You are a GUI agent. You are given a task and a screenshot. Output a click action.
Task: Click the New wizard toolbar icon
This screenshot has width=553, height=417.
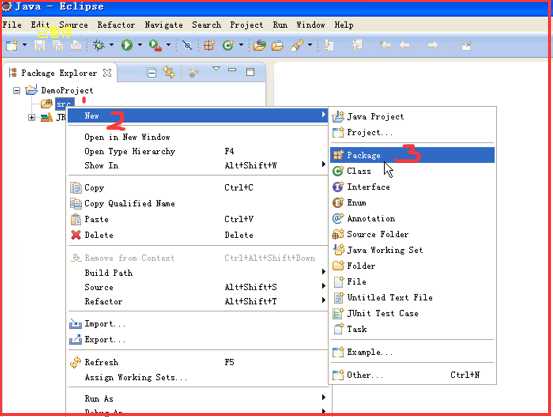click(x=12, y=45)
